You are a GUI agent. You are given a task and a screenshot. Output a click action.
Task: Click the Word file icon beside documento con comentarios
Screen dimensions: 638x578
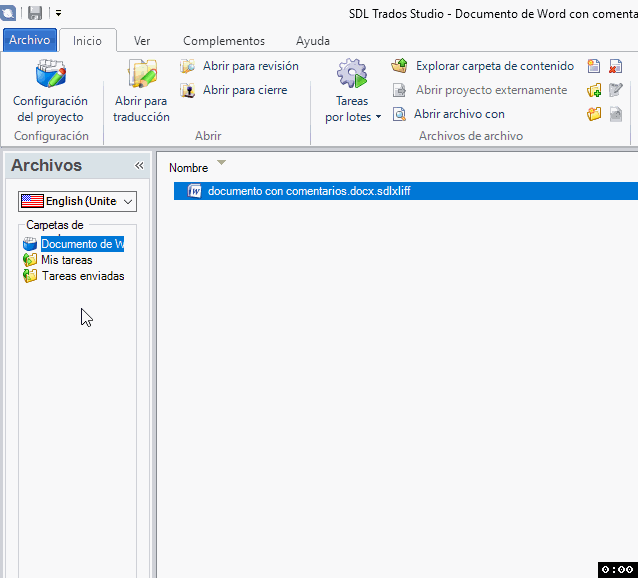click(x=194, y=191)
